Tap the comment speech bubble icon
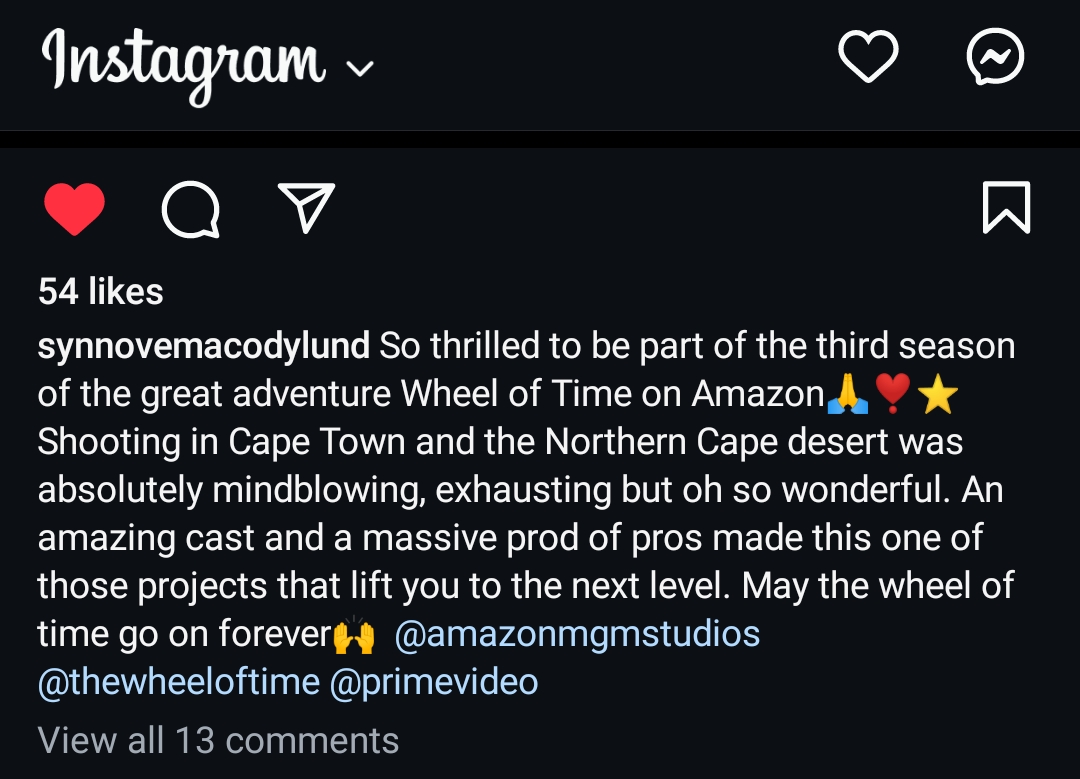The image size is (1080, 779). pyautogui.click(x=190, y=210)
